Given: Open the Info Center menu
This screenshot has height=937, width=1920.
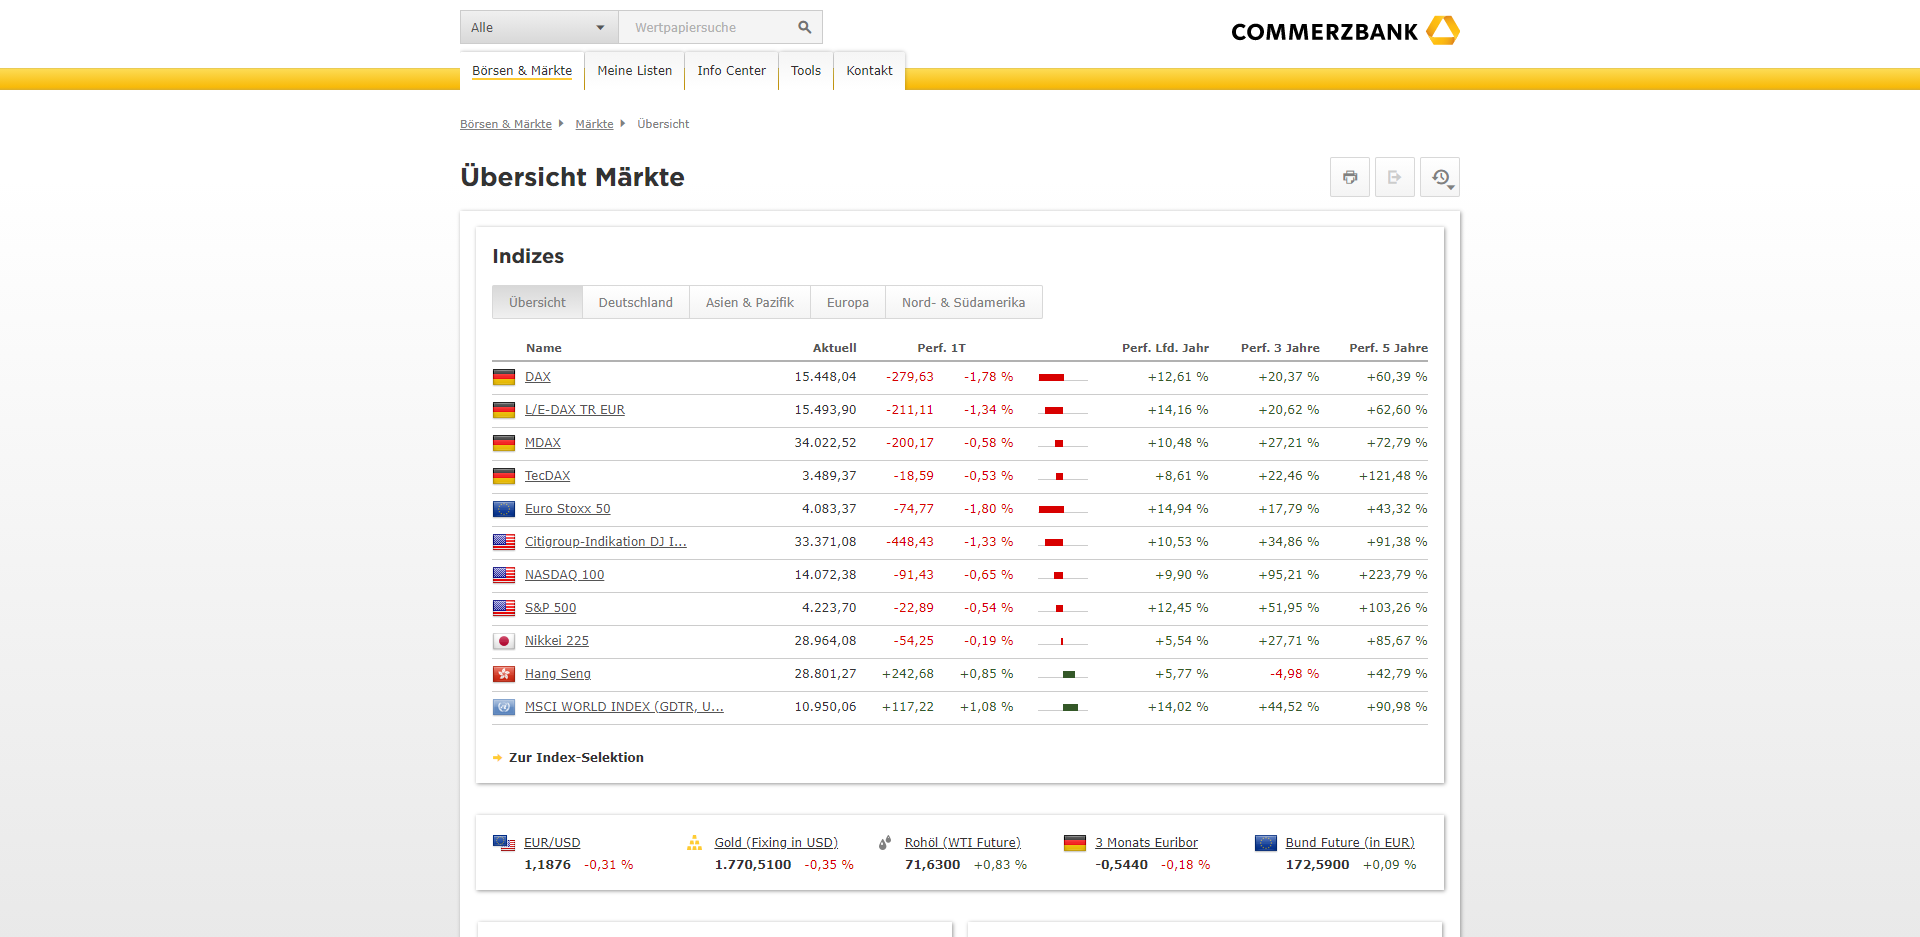Looking at the screenshot, I should pyautogui.click(x=731, y=70).
